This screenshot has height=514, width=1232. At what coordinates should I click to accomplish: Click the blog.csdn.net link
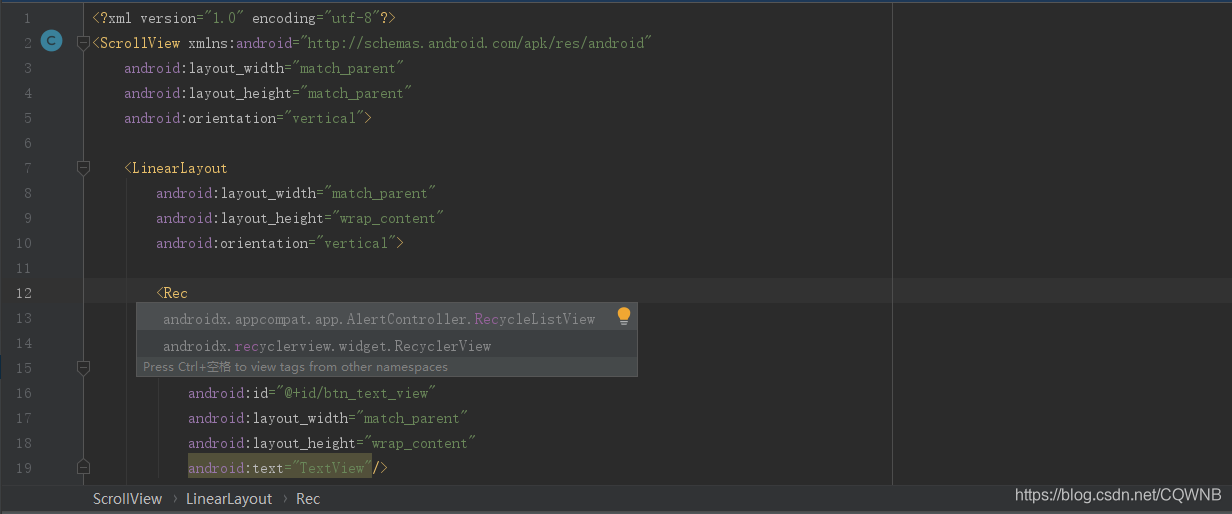[1118, 495]
